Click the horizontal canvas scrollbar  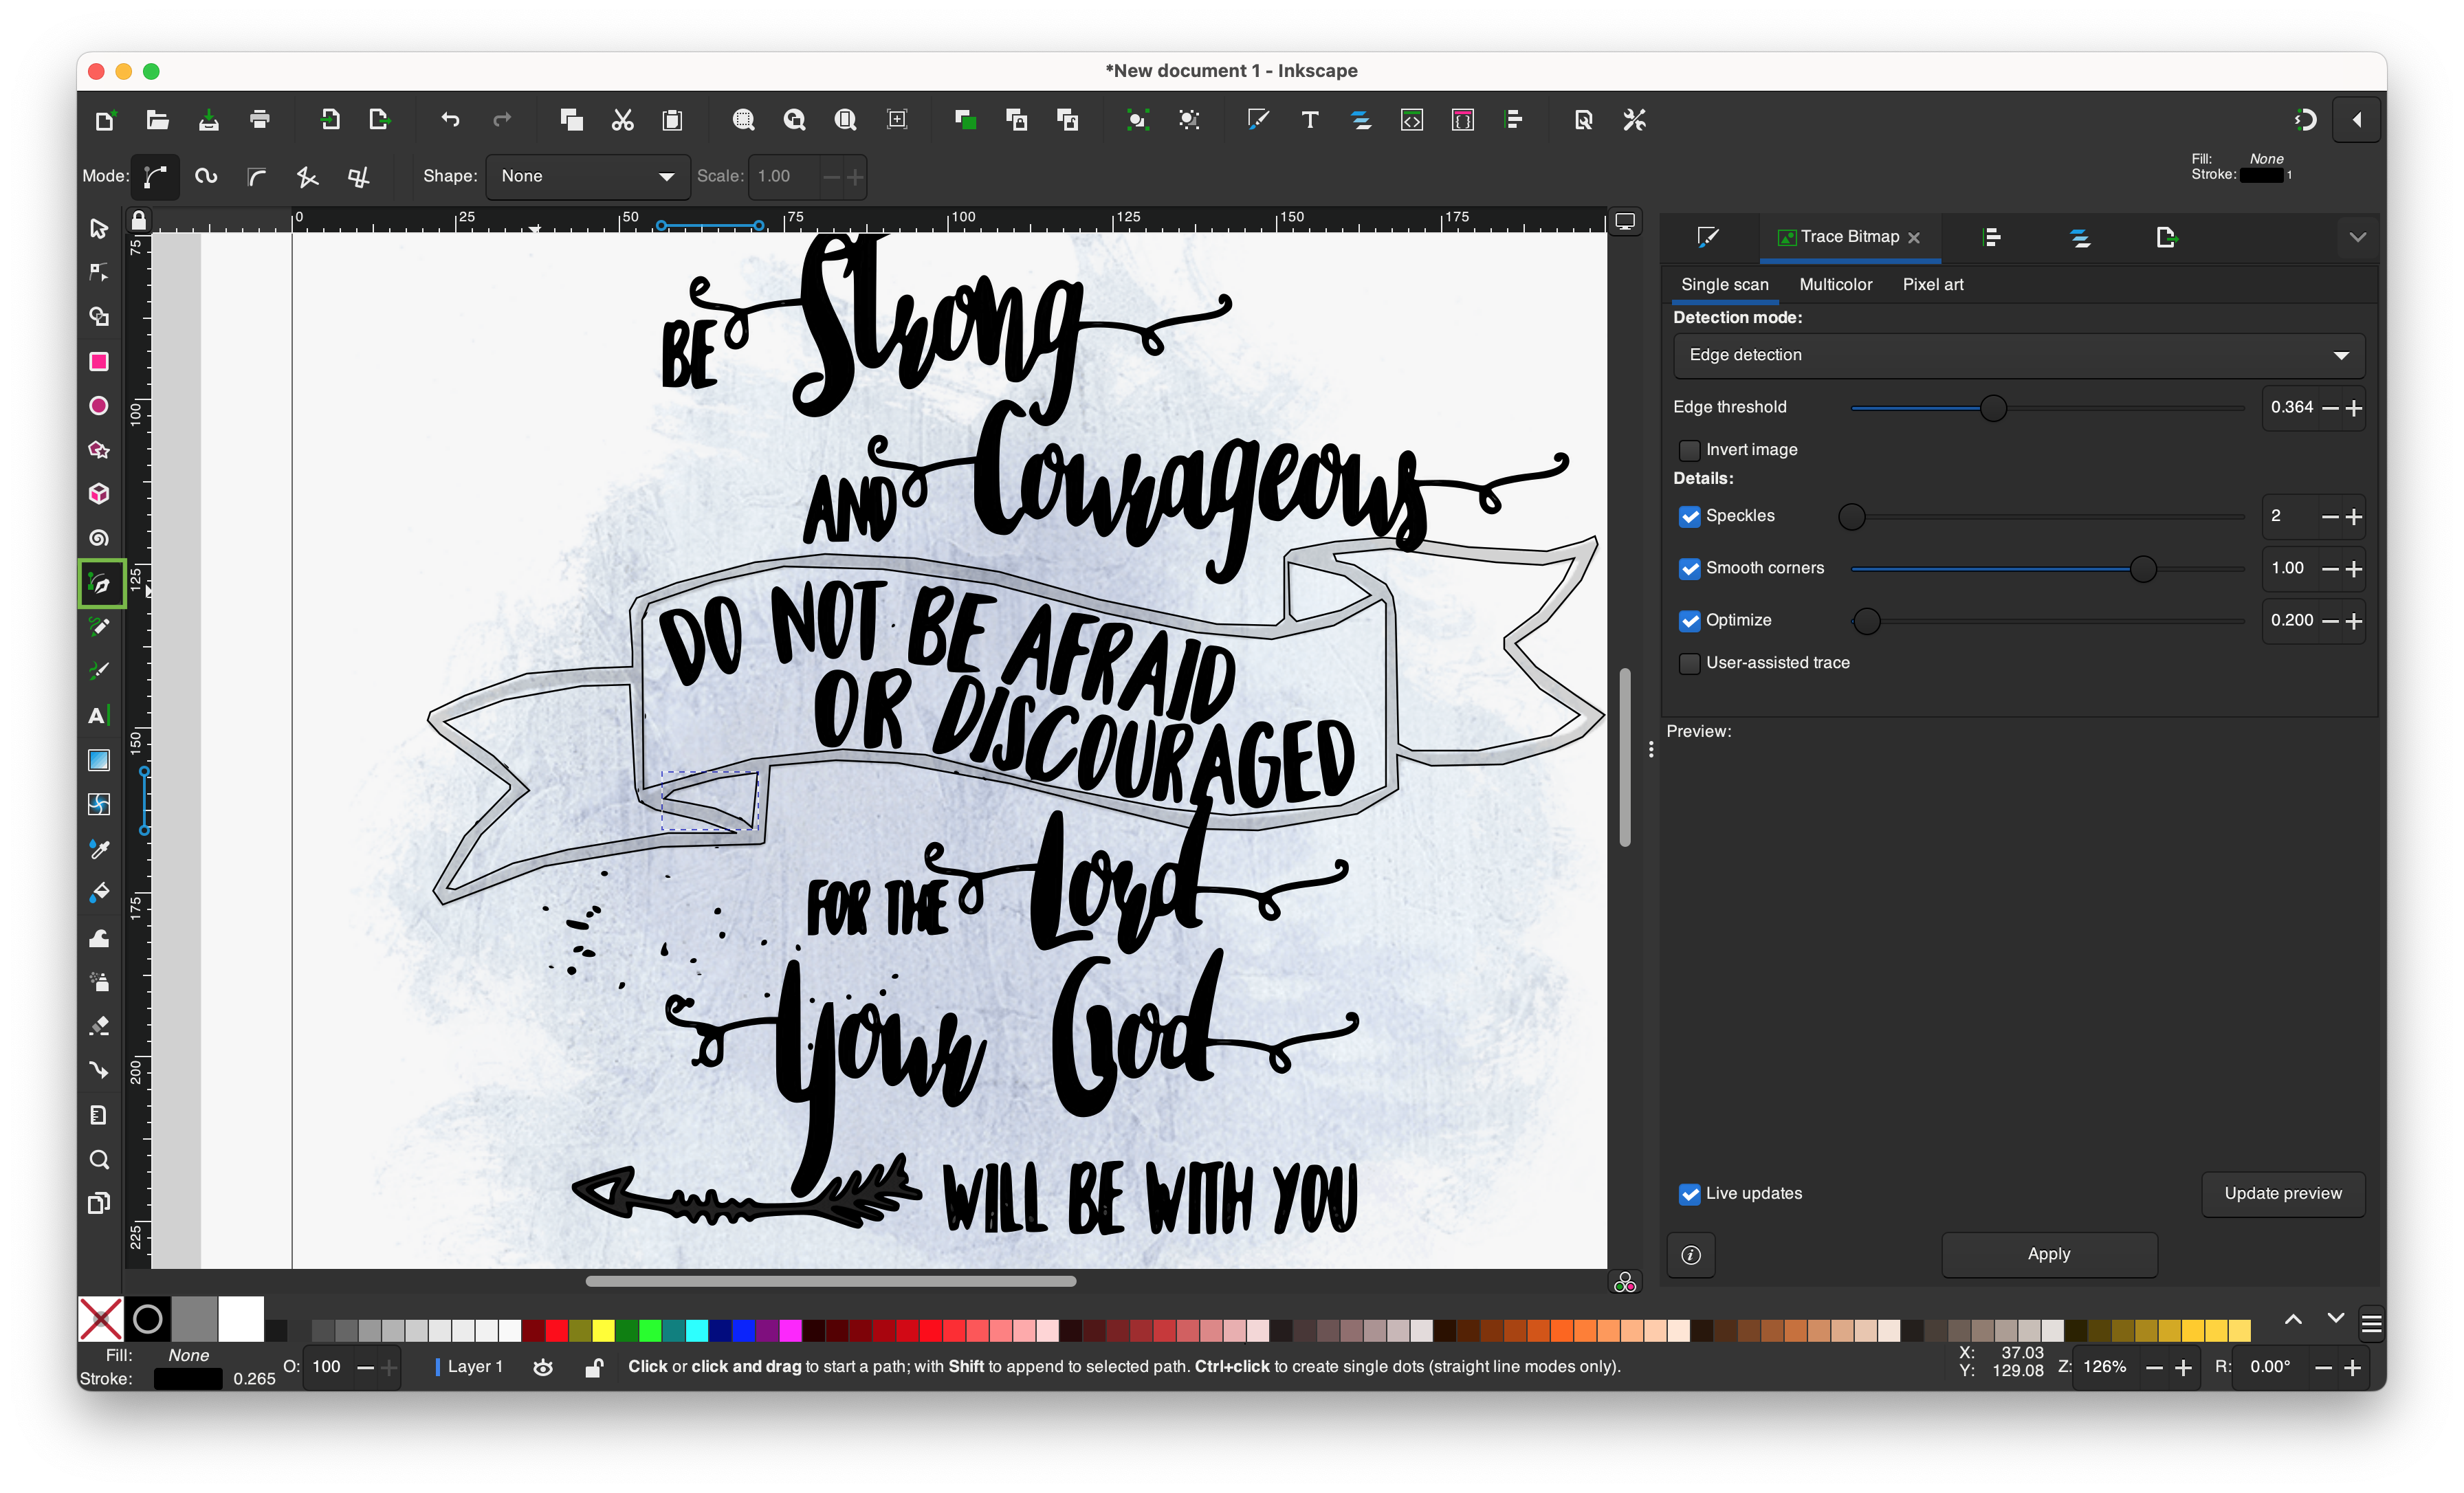pos(831,1281)
